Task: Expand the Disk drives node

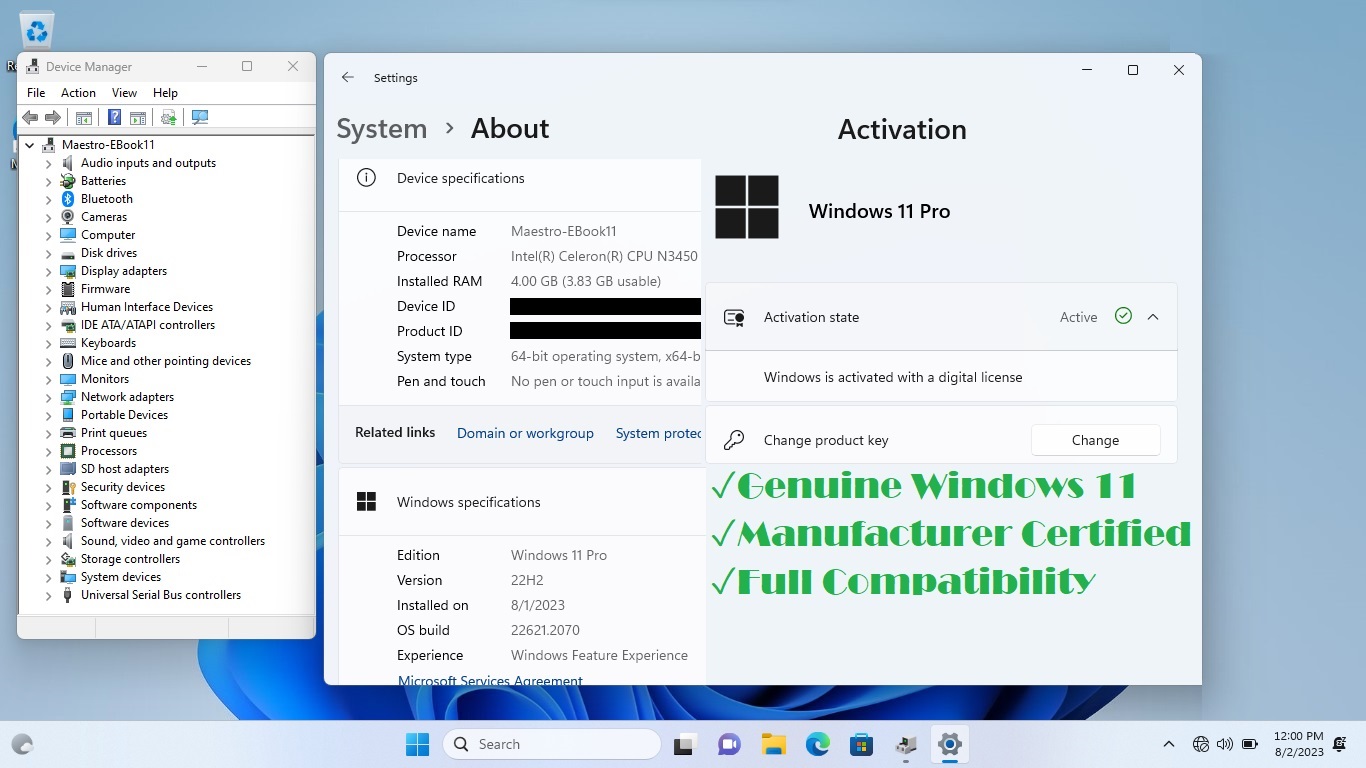Action: [48, 253]
